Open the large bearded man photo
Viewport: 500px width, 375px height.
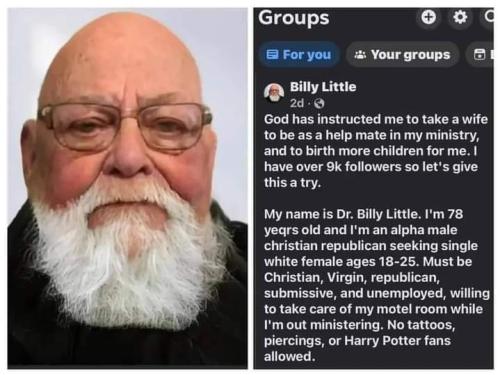coord(128,188)
